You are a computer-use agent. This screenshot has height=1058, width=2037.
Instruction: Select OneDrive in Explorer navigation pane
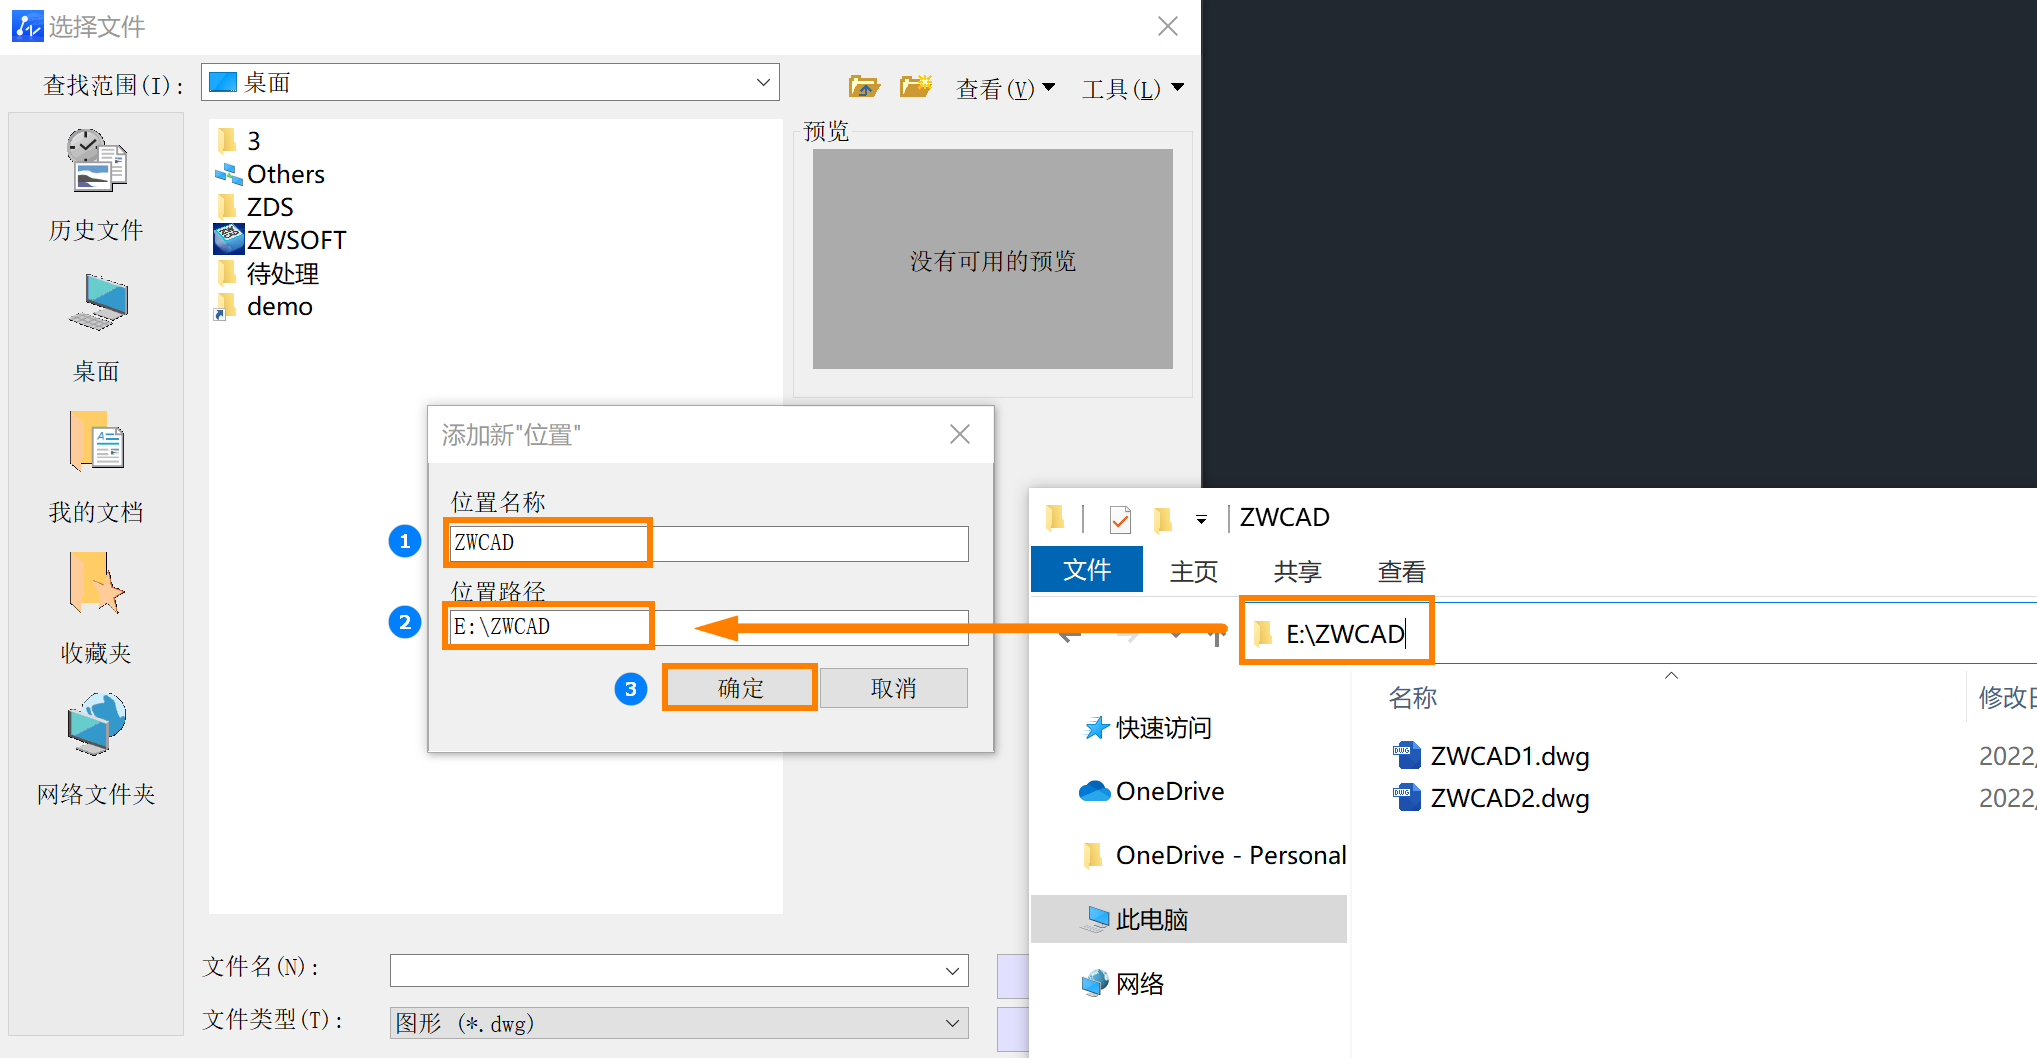[x=1151, y=791]
